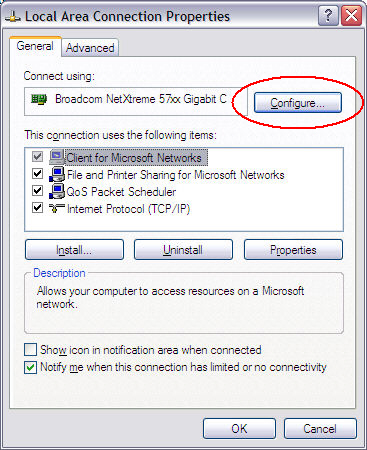Click the network connection icon in title bar
The height and width of the screenshot is (450, 367).
click(x=13, y=16)
